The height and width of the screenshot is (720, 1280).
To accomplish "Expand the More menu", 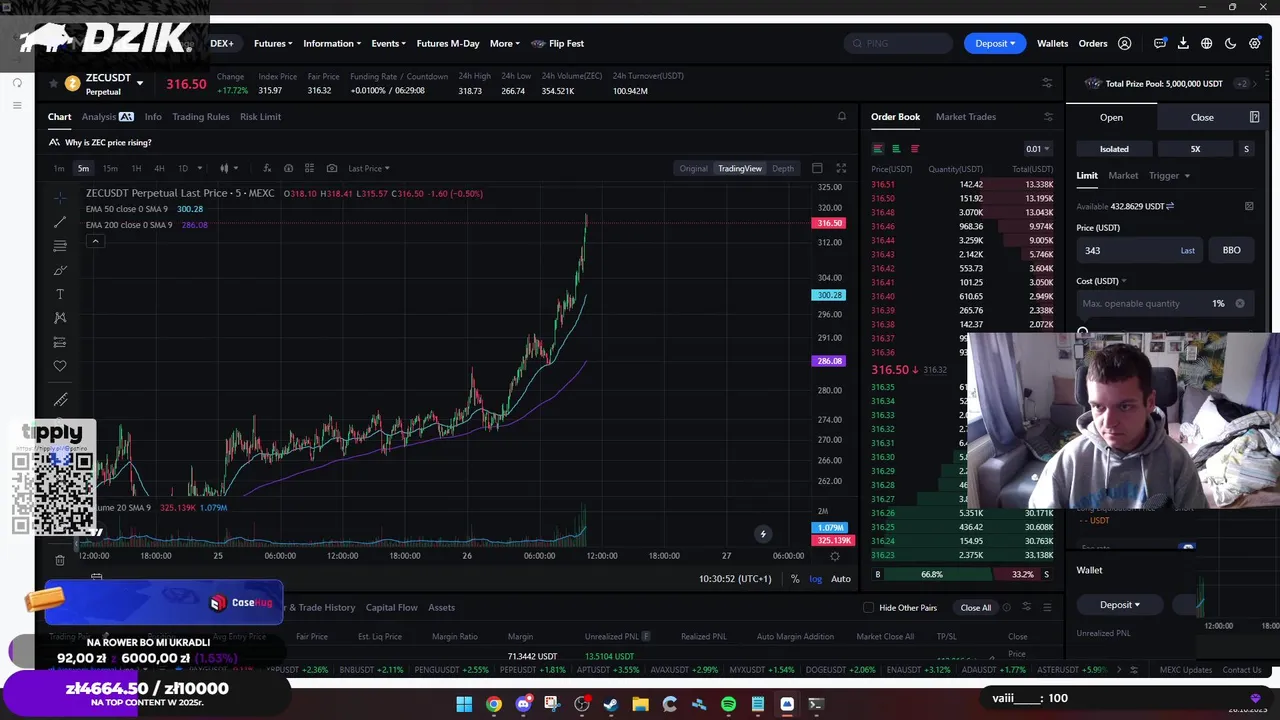I will 505,44.
